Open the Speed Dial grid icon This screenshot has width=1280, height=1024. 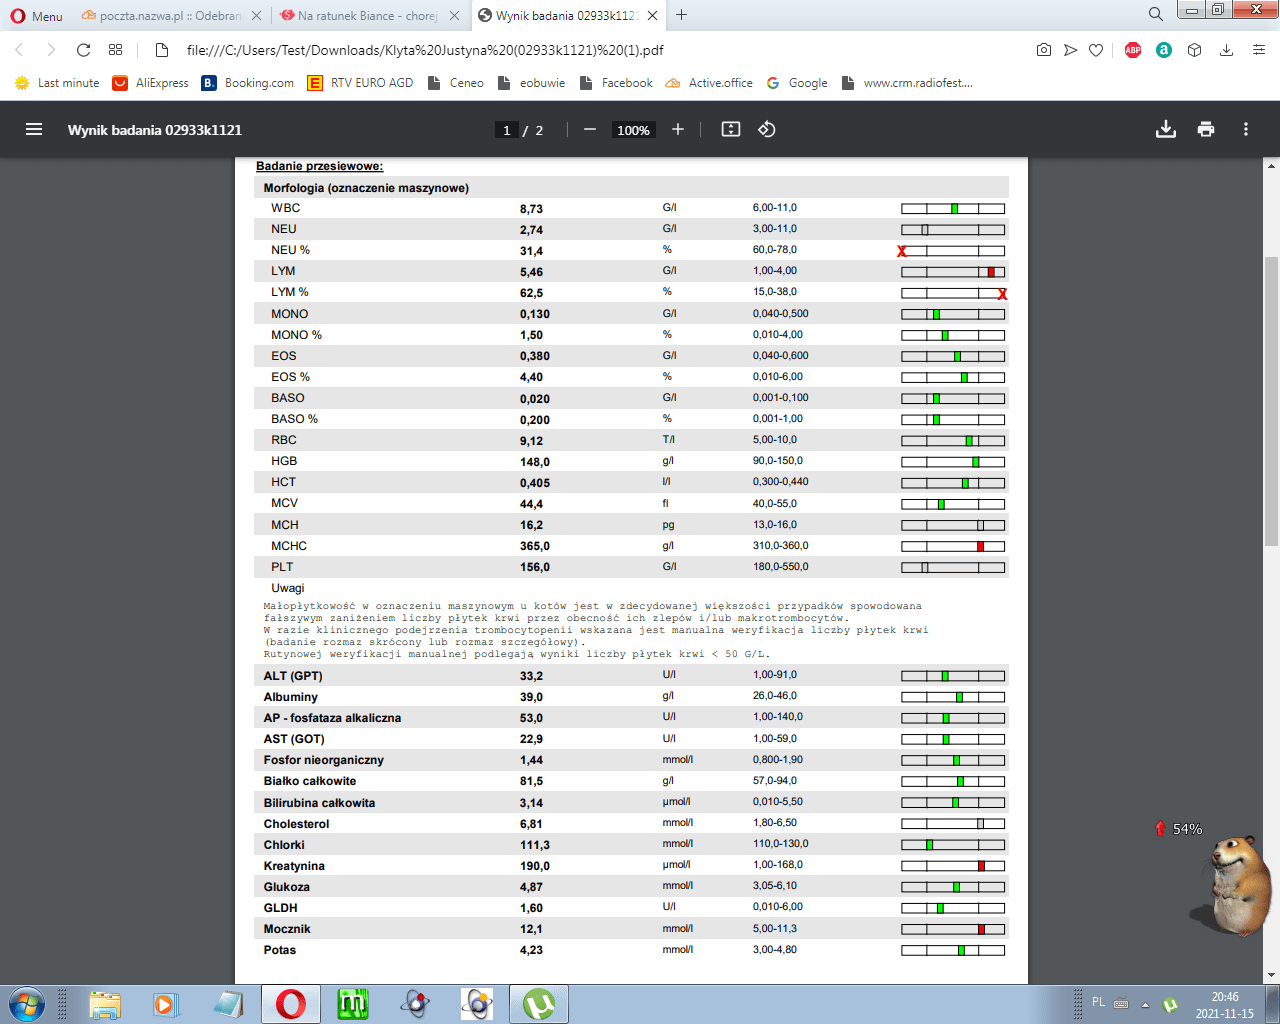pos(116,50)
